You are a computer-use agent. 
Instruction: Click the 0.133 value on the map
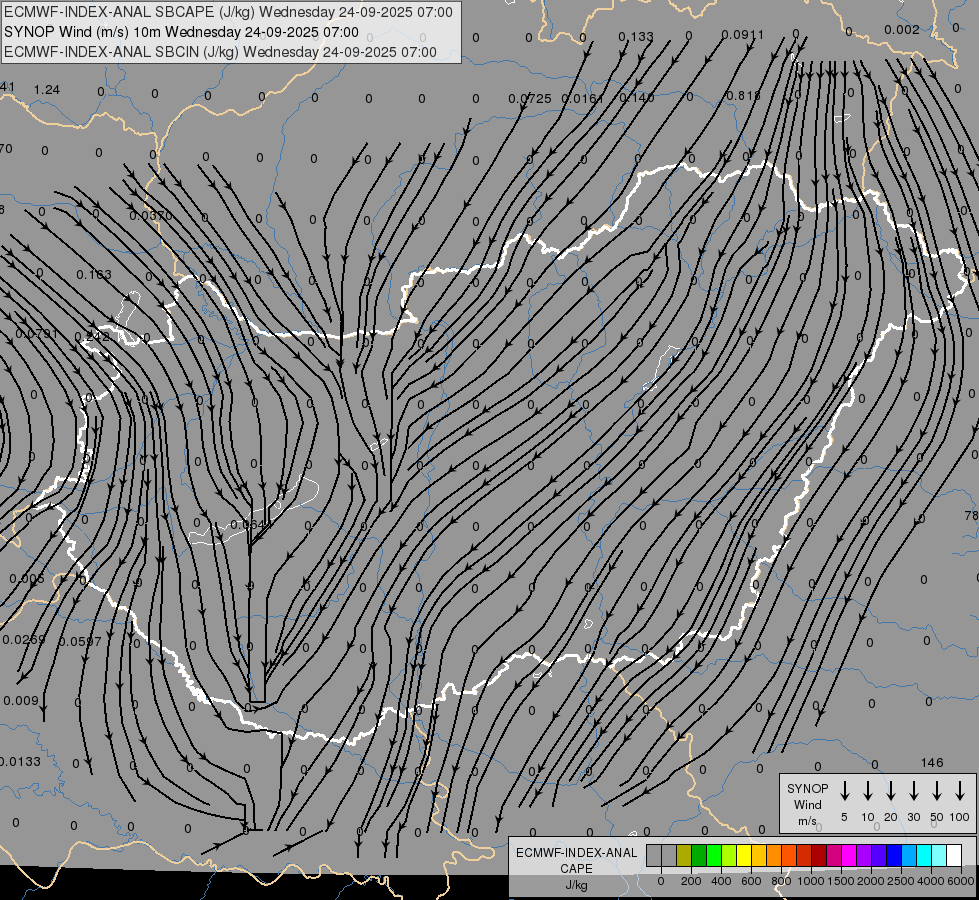[x=636, y=37]
